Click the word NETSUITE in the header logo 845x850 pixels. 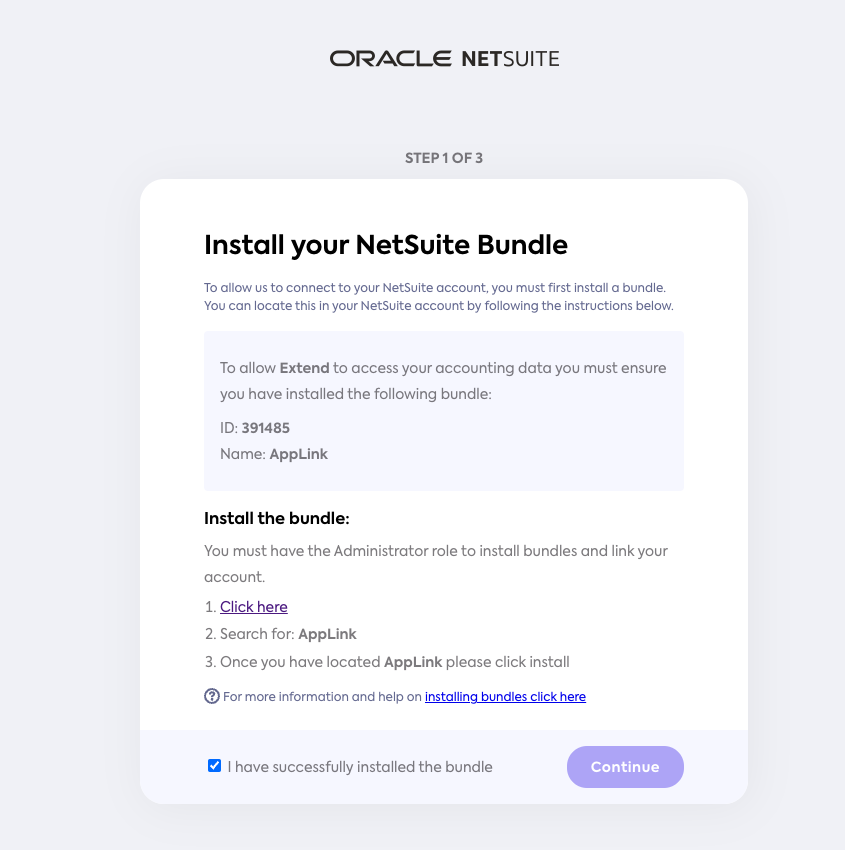510,58
